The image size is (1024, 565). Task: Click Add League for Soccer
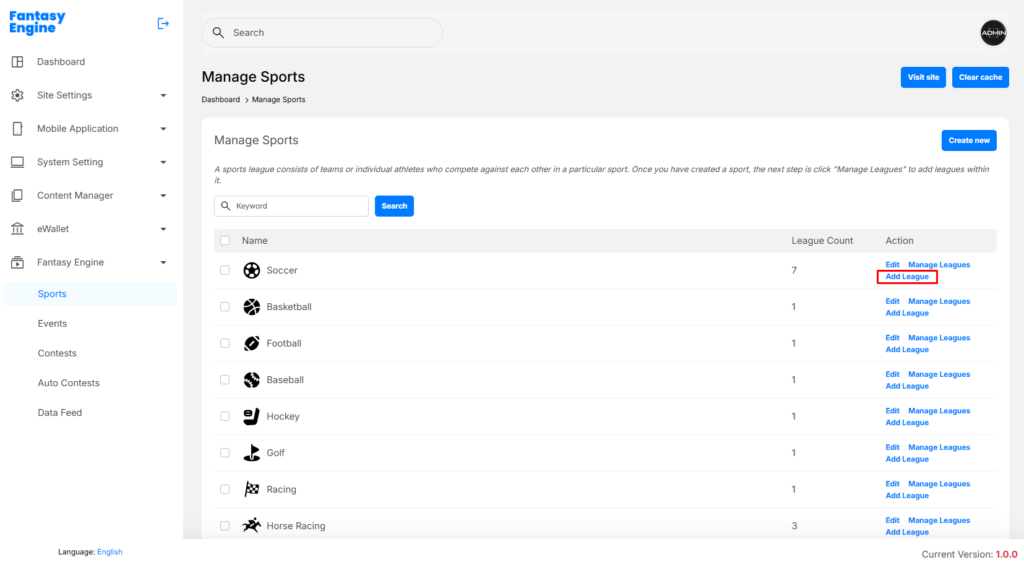tap(907, 277)
